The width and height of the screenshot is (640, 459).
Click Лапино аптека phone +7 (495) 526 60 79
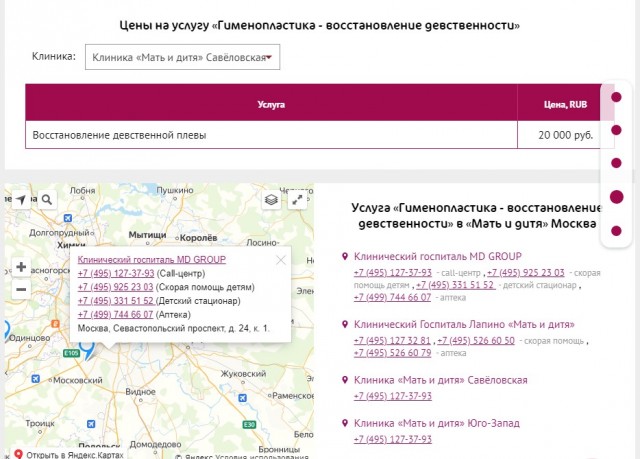[x=392, y=353]
